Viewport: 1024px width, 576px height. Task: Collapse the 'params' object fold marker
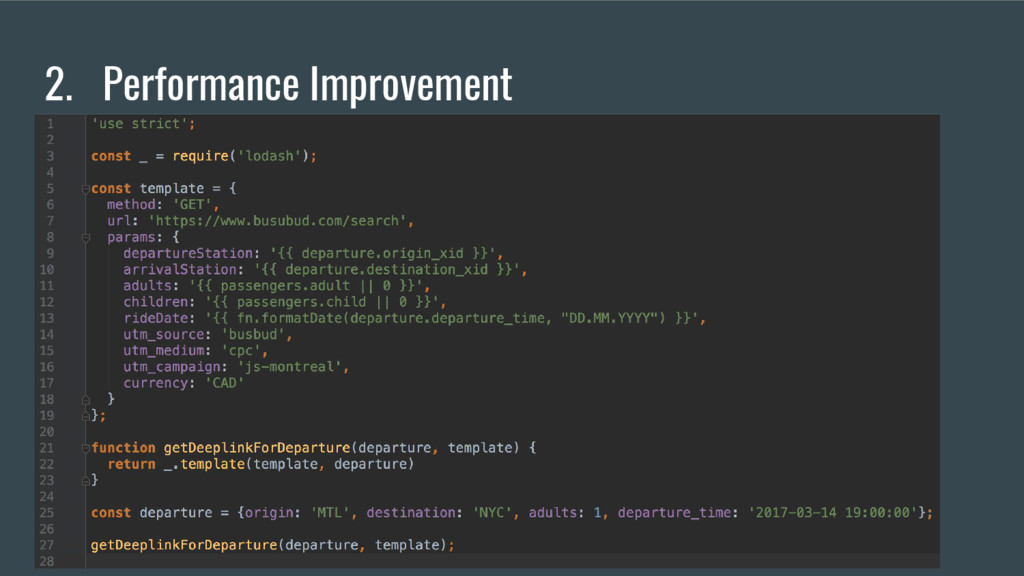click(x=86, y=238)
